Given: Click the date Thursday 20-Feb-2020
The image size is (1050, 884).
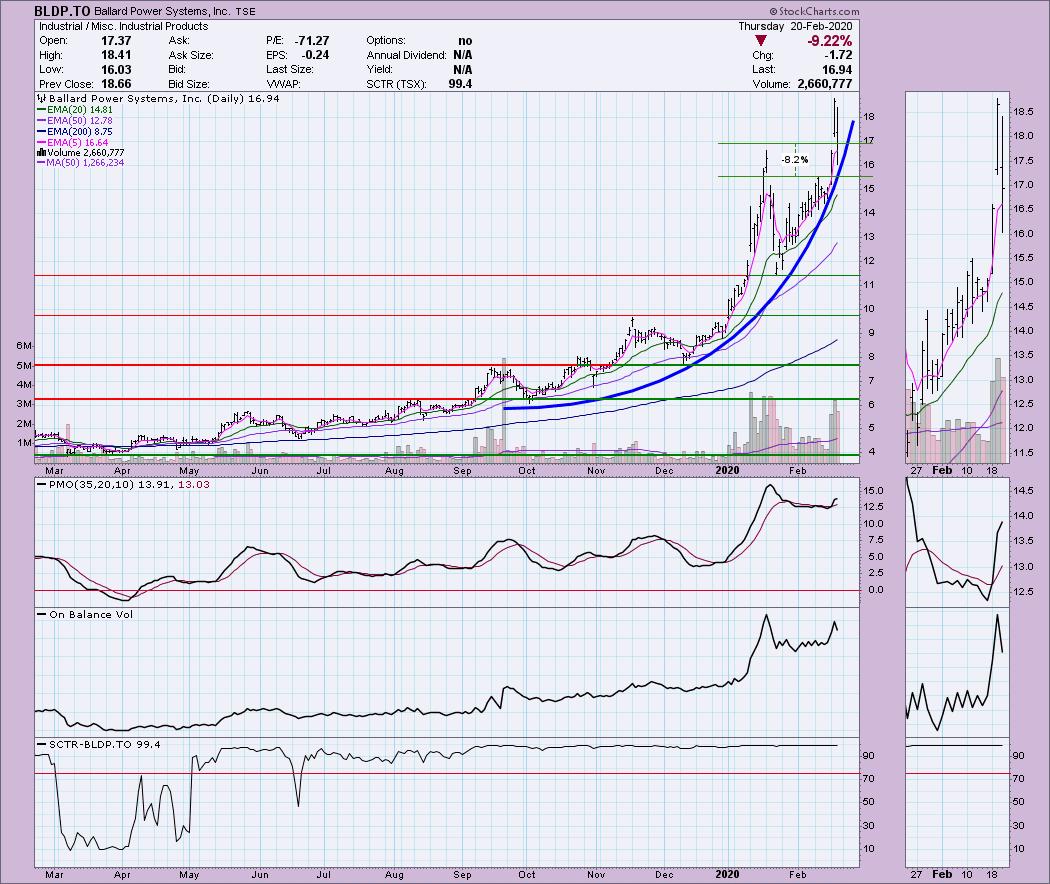Looking at the screenshot, I should tap(795, 26).
